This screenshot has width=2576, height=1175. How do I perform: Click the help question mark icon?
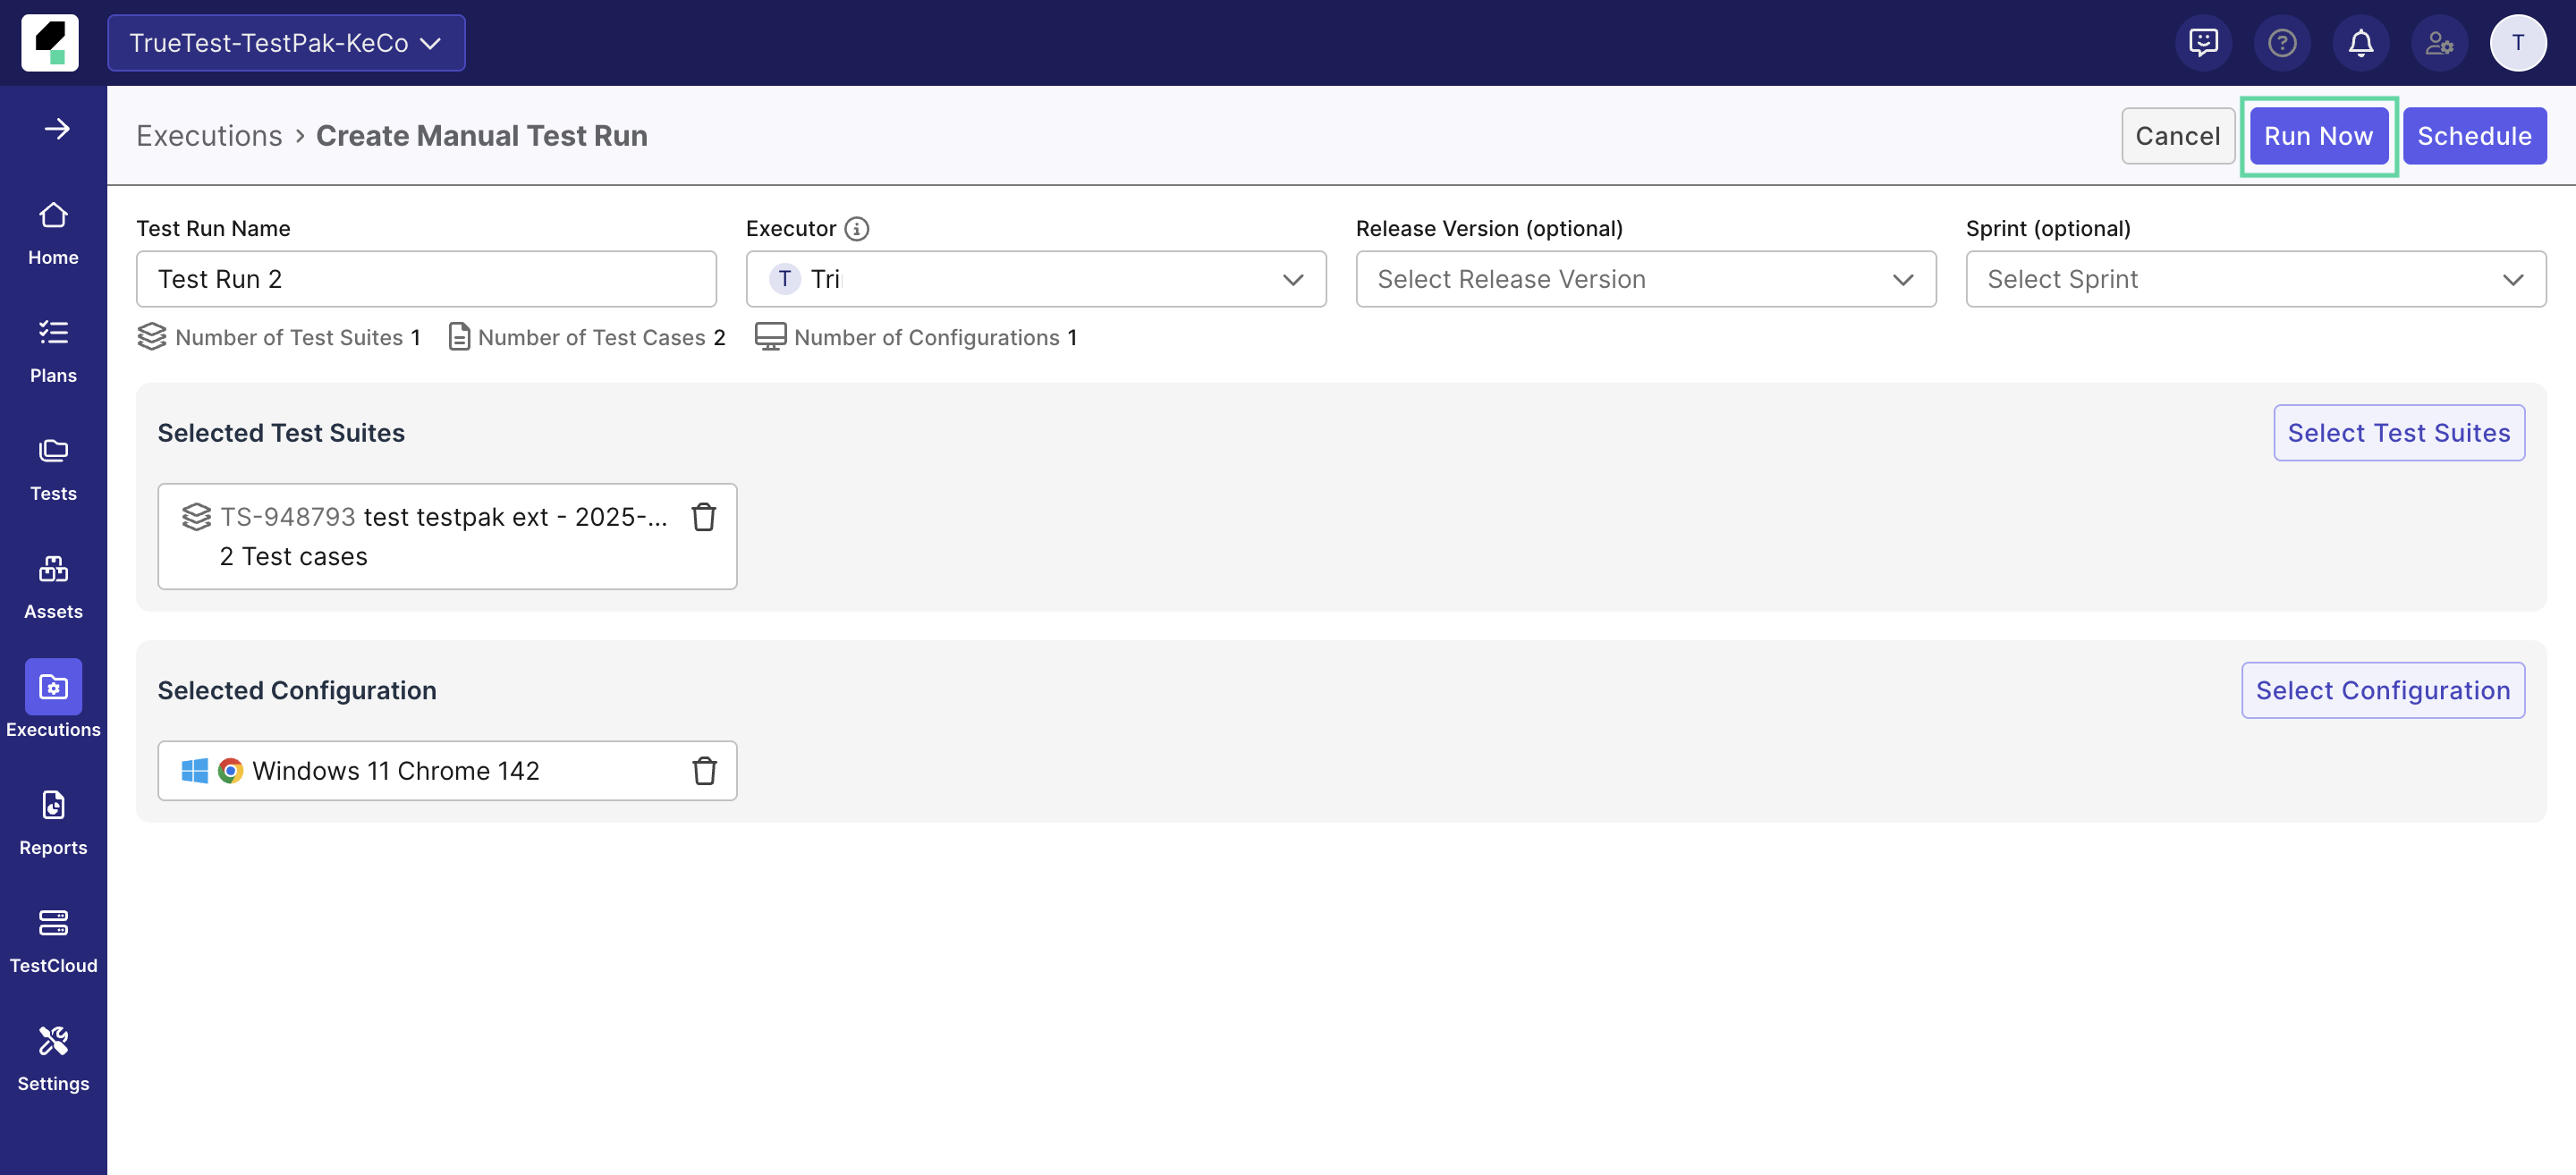pyautogui.click(x=2282, y=43)
